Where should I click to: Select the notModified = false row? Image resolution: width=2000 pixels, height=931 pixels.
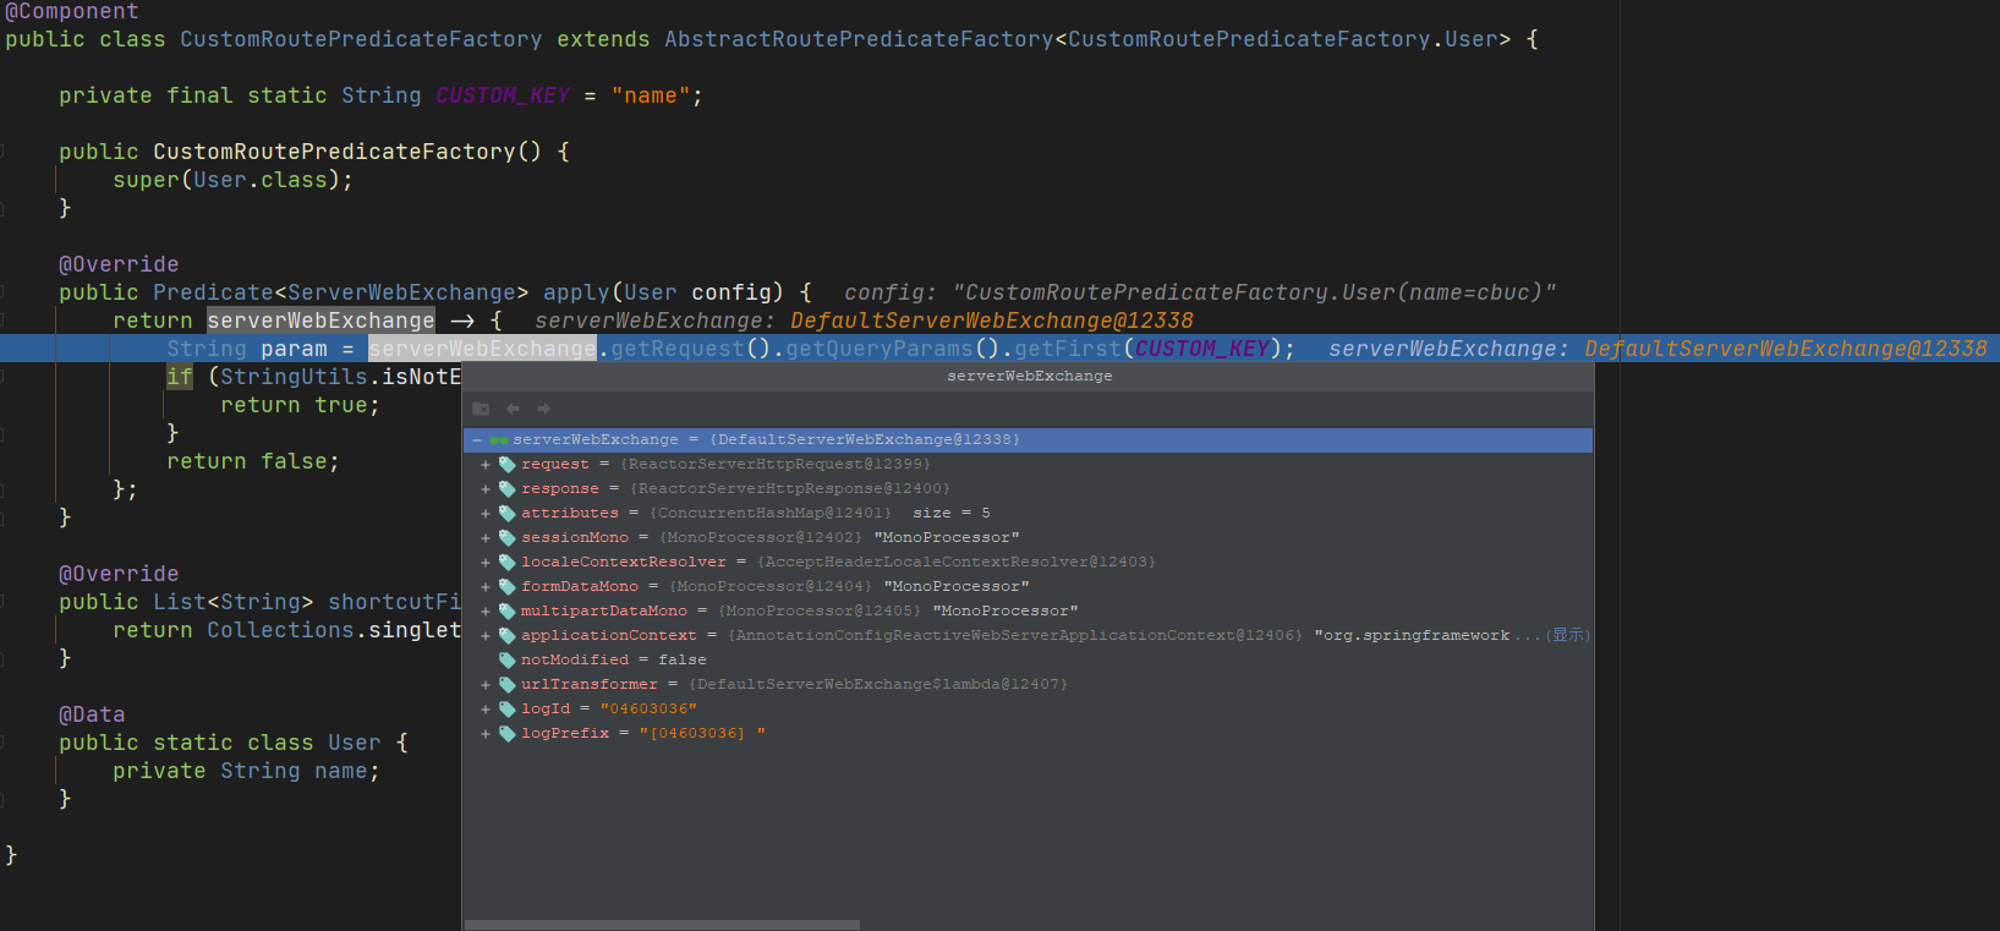pyautogui.click(x=1028, y=660)
